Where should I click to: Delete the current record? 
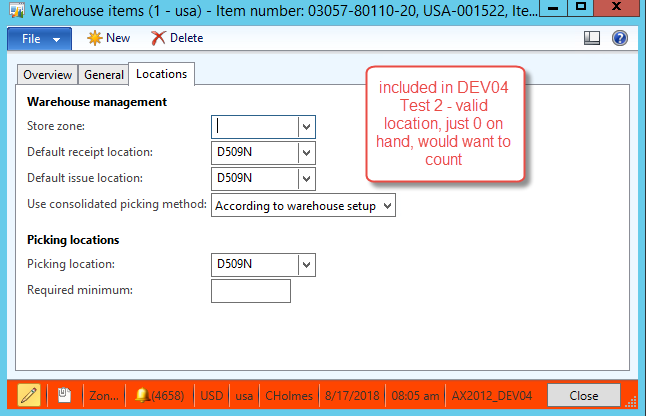click(177, 38)
